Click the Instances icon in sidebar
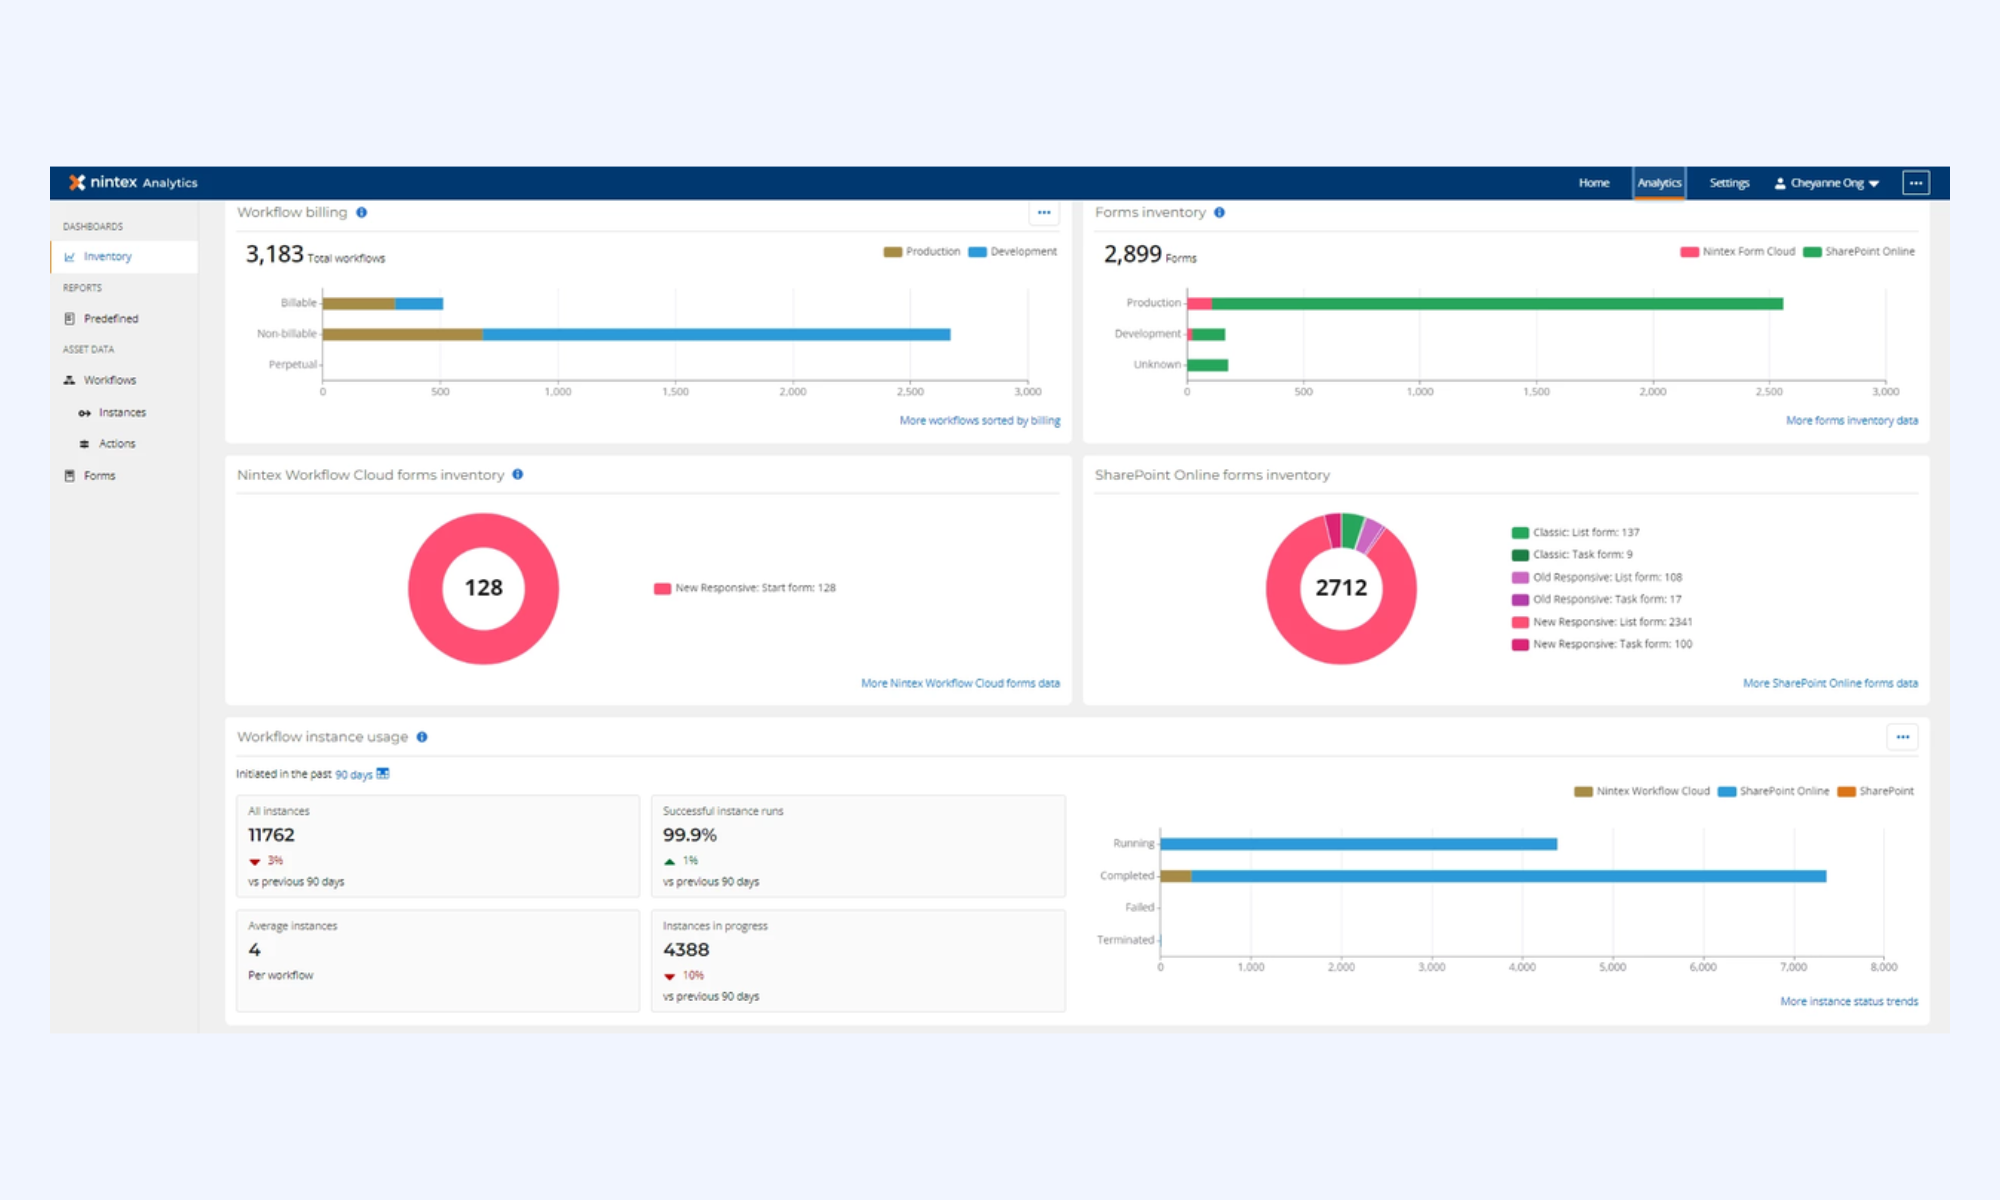The image size is (2000, 1200). pyautogui.click(x=85, y=413)
